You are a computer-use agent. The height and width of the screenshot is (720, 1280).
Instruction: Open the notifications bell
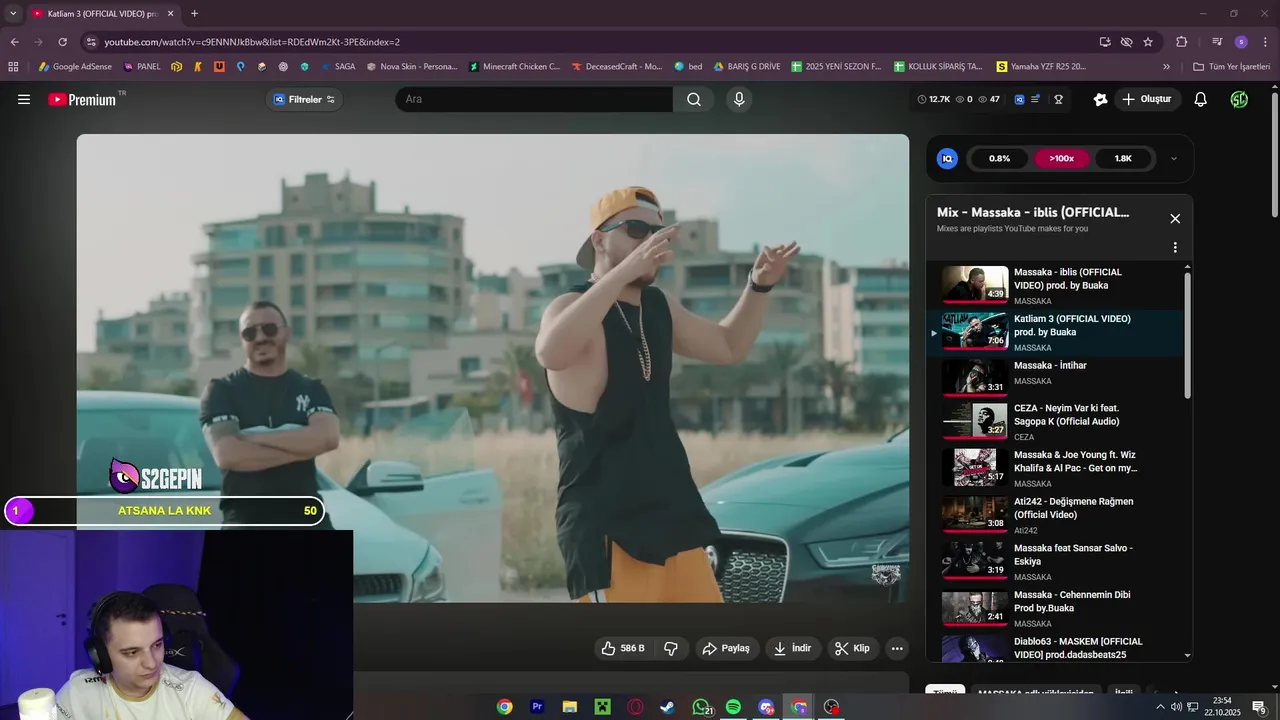(x=1201, y=99)
